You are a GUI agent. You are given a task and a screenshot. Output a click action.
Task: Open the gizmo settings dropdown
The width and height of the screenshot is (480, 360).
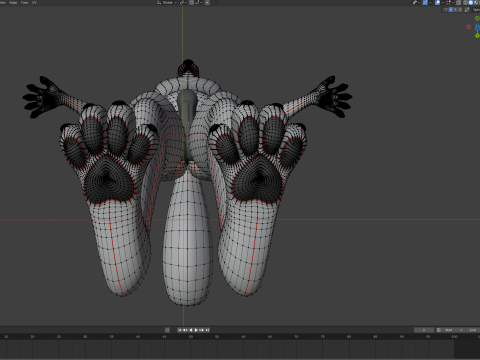coord(430,2)
